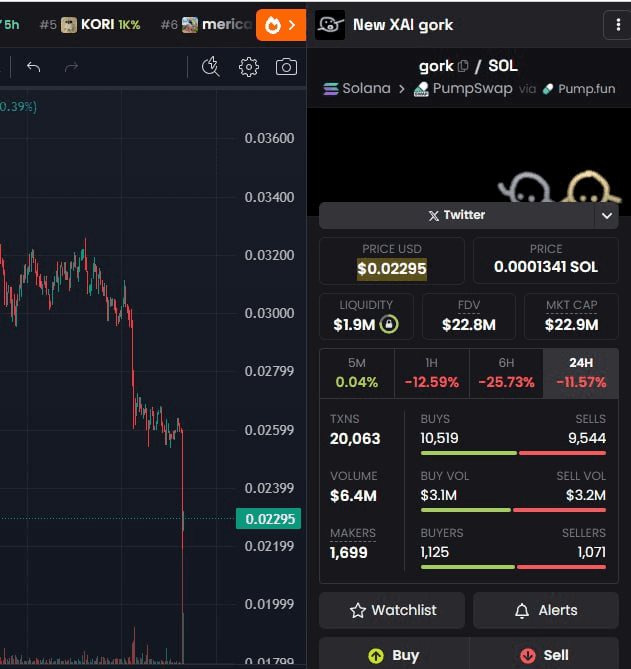Click the green Buy button
This screenshot has height=669, width=631.
(394, 654)
